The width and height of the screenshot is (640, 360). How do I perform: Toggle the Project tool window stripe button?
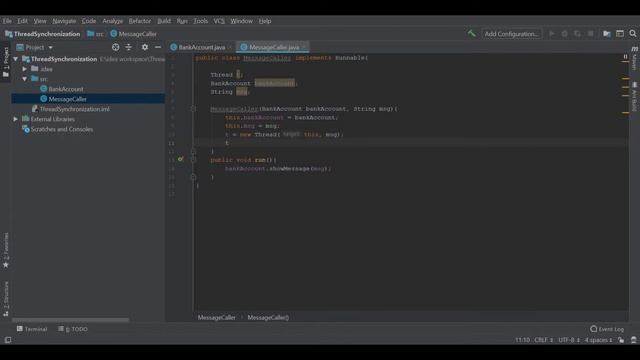pyautogui.click(x=6, y=62)
